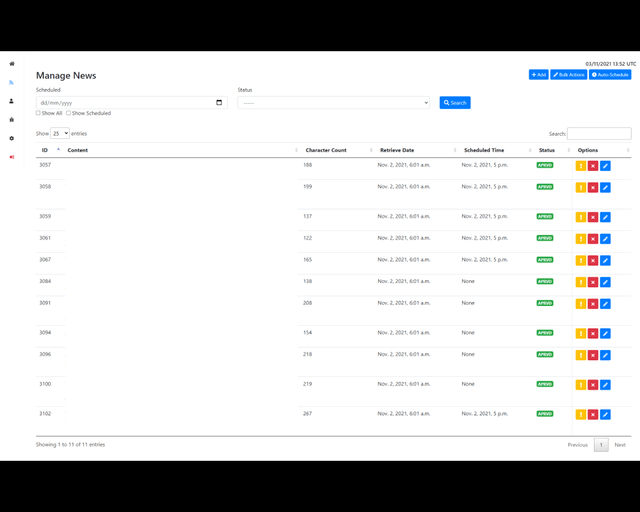Viewport: 640px width, 512px height.
Task: Delete news item 3061 with red X
Action: tap(593, 239)
